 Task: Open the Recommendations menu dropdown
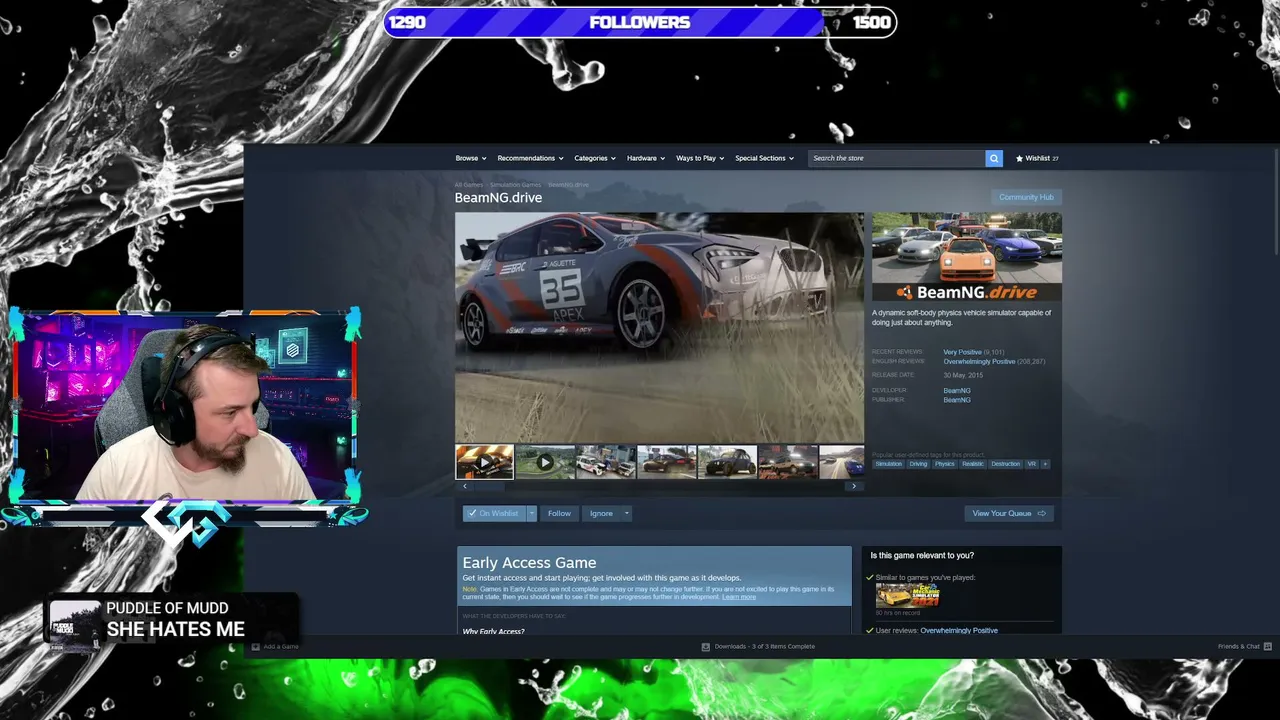tap(530, 158)
